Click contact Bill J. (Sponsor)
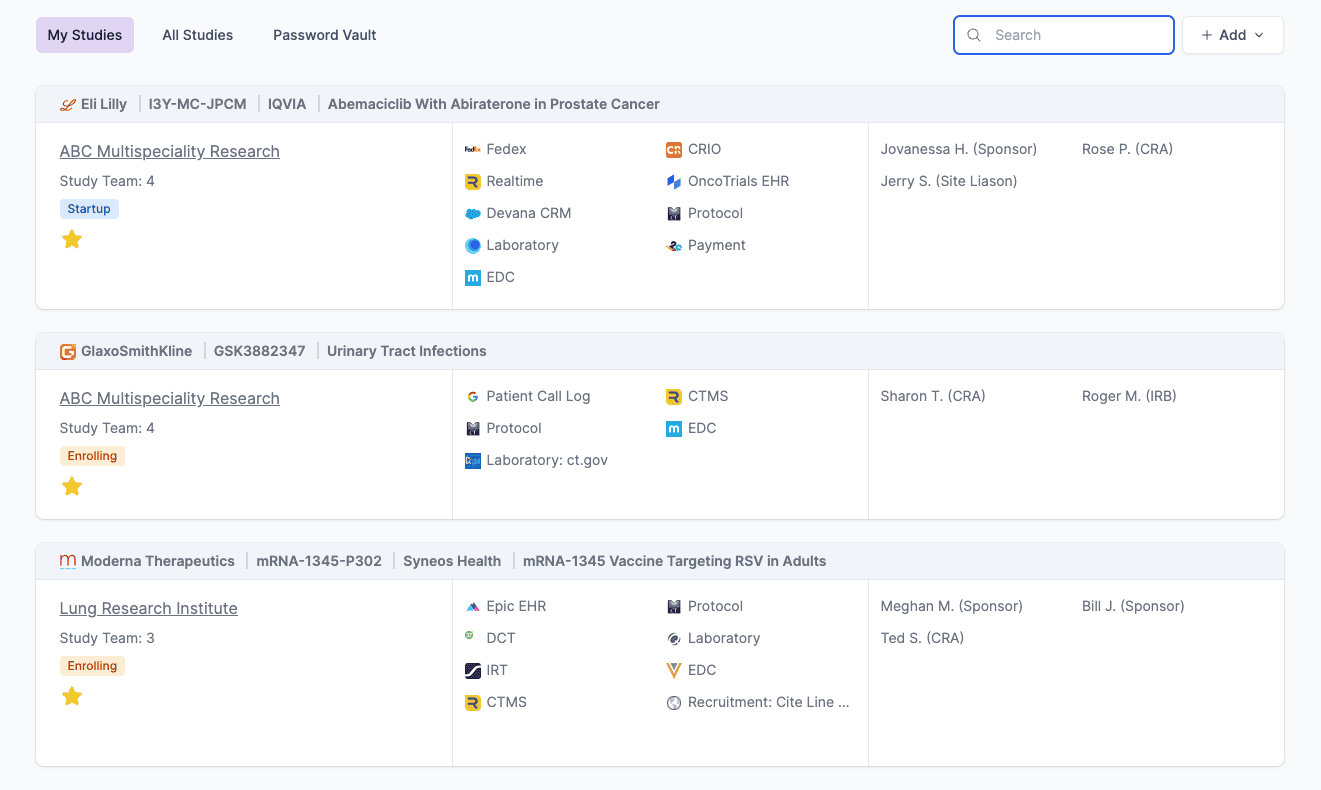1321x790 pixels. (x=1133, y=606)
